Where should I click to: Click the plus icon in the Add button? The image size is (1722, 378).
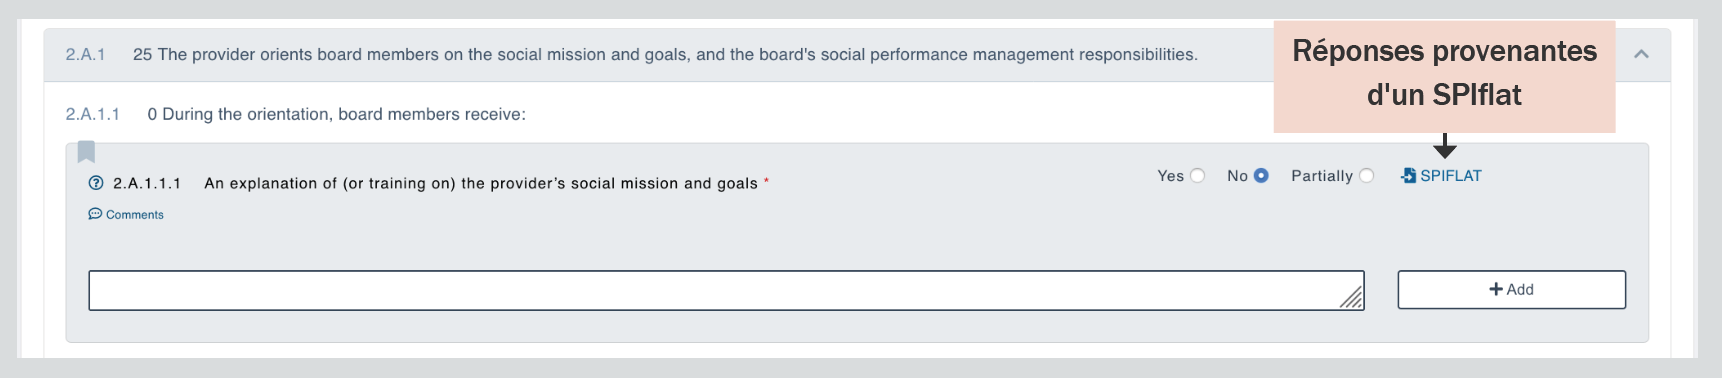coord(1496,289)
